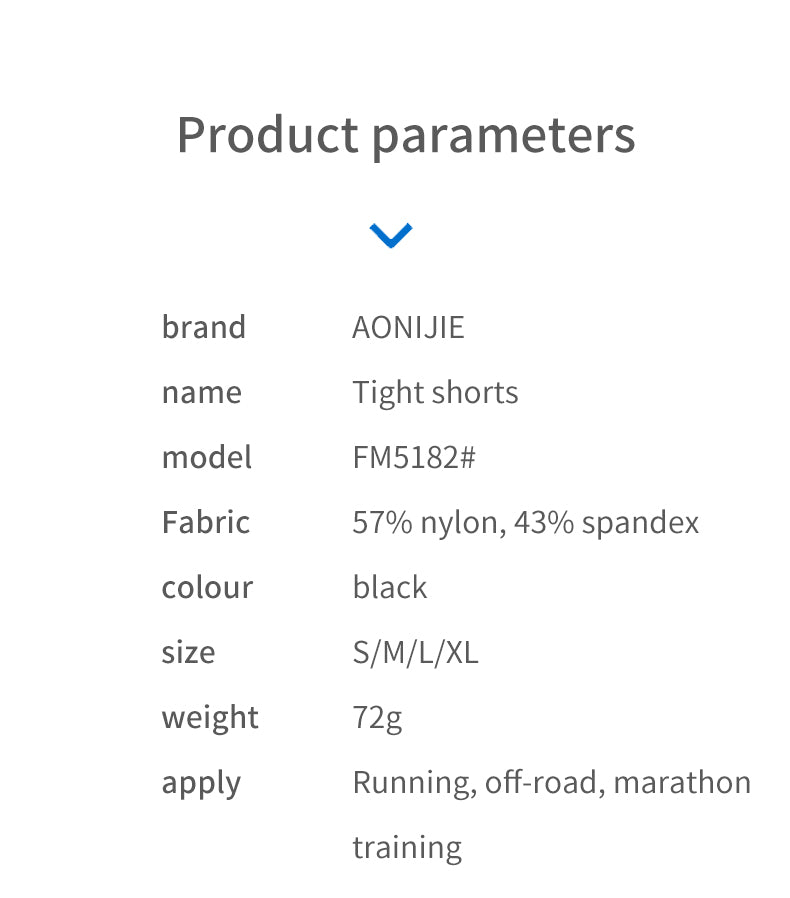Select the S/M/L/XL size value
This screenshot has width=790, height=898.
coord(415,652)
